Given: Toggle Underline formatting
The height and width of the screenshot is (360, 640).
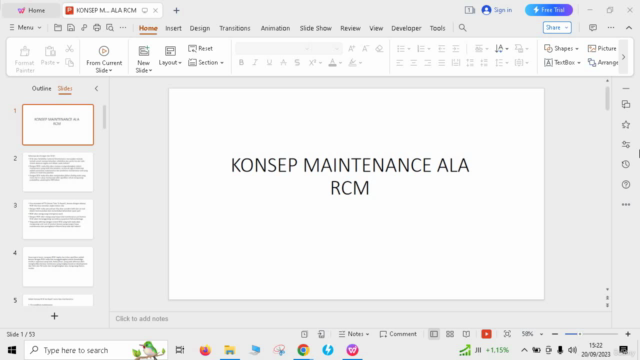Looking at the screenshot, I should [269, 62].
